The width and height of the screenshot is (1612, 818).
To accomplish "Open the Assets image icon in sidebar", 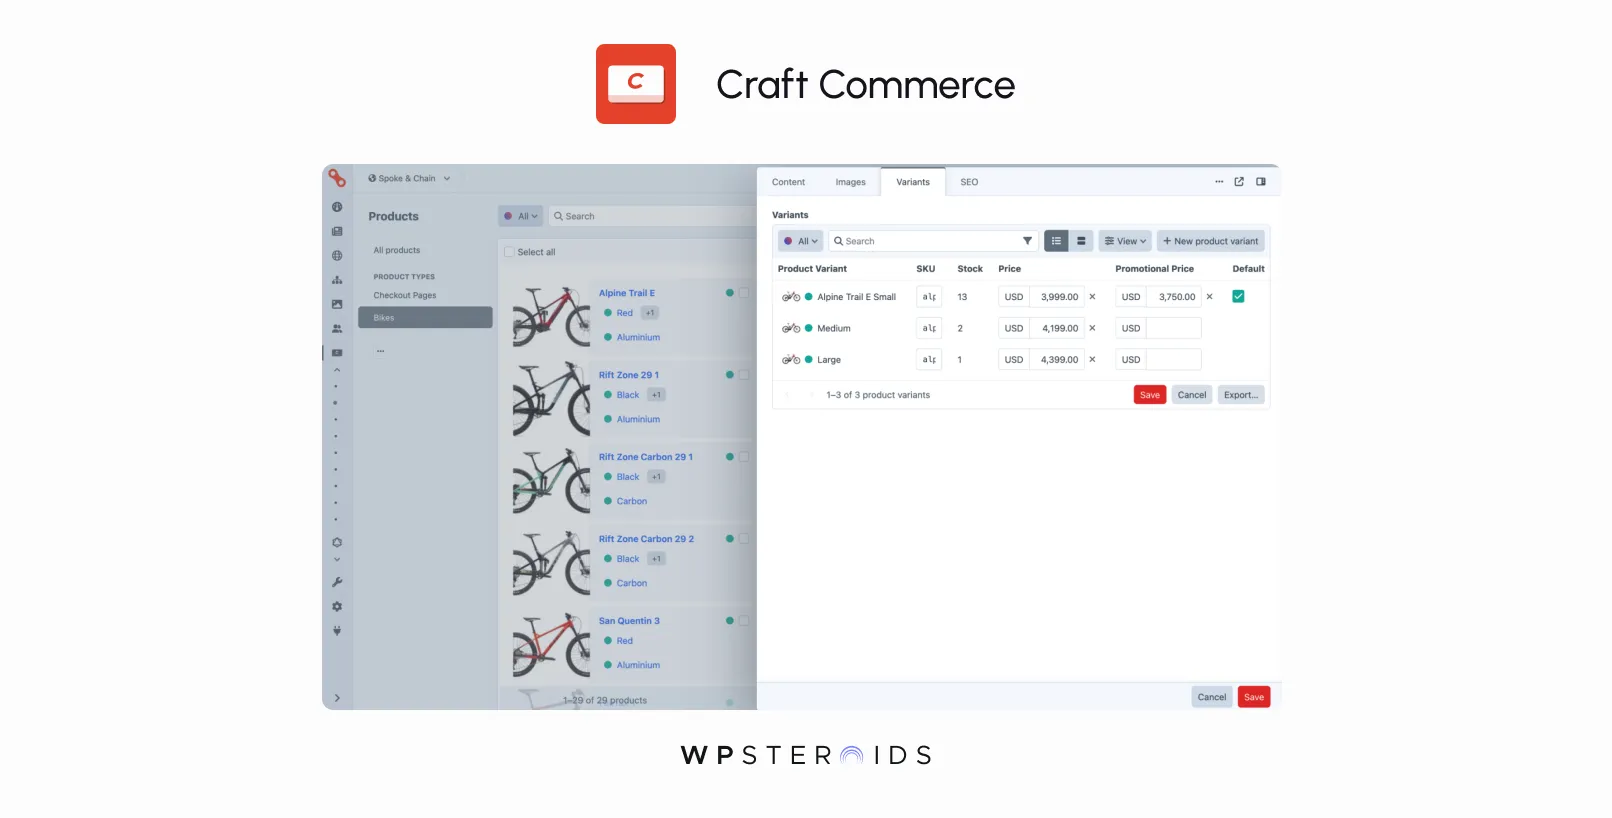I will 337,304.
